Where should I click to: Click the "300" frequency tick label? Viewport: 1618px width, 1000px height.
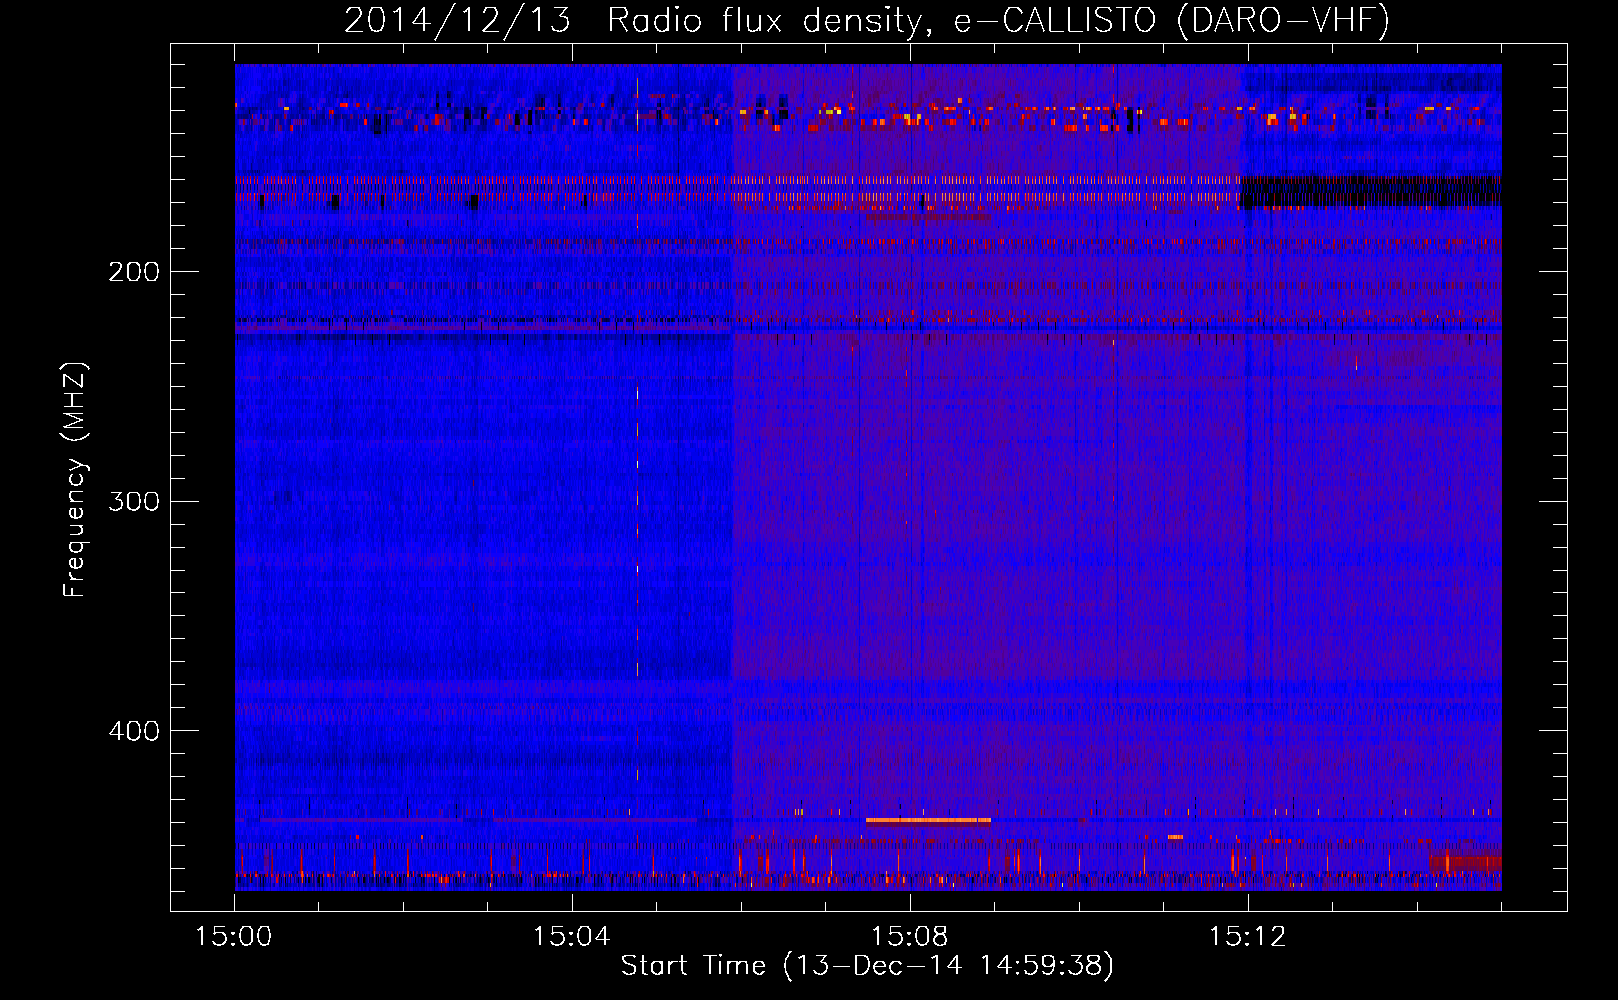point(134,501)
